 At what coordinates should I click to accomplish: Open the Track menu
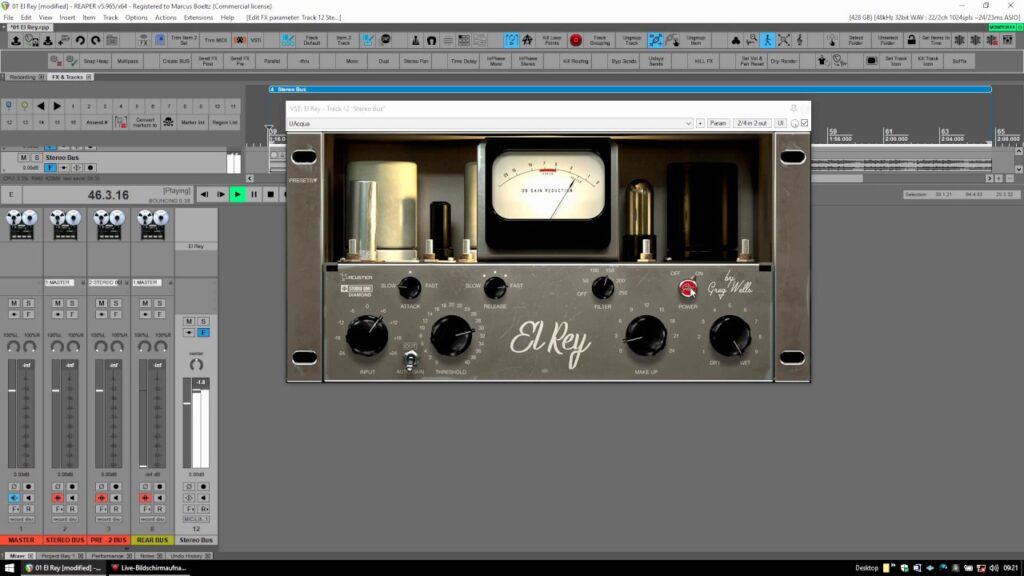110,18
